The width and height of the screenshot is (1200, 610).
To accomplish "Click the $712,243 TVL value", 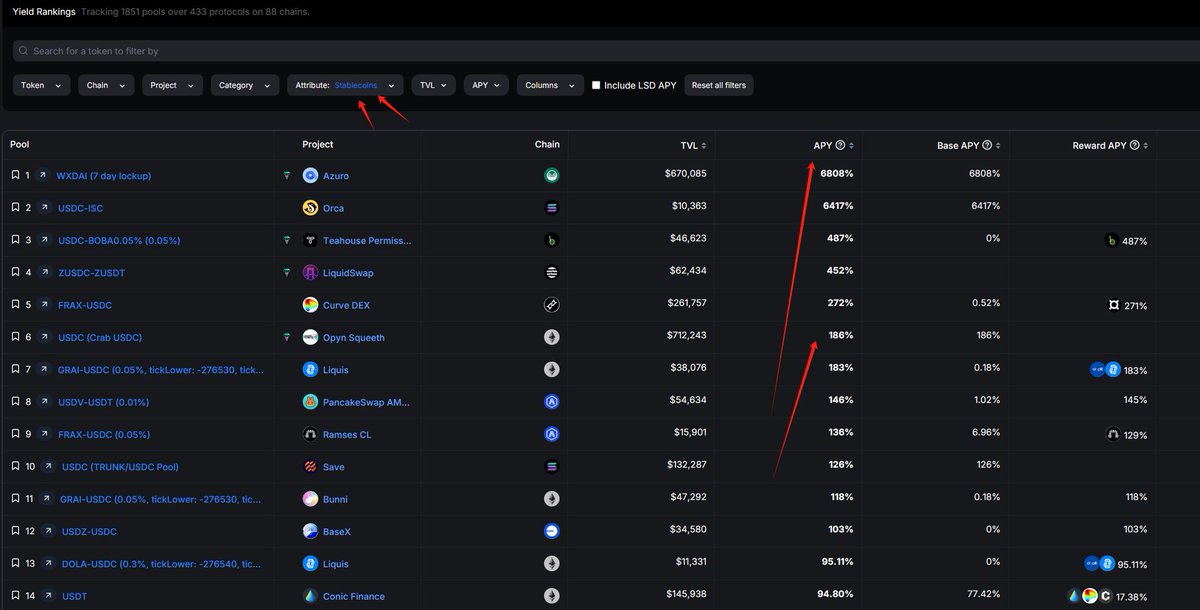I will pyautogui.click(x=685, y=337).
